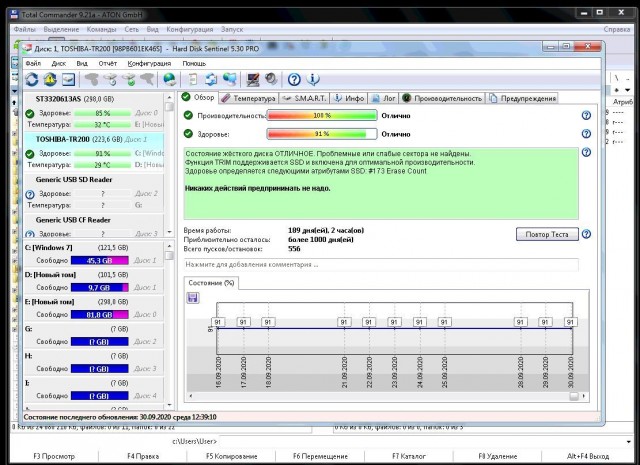Select the C: [Windows 7] partition
The height and width of the screenshot is (465, 640).
point(94,254)
